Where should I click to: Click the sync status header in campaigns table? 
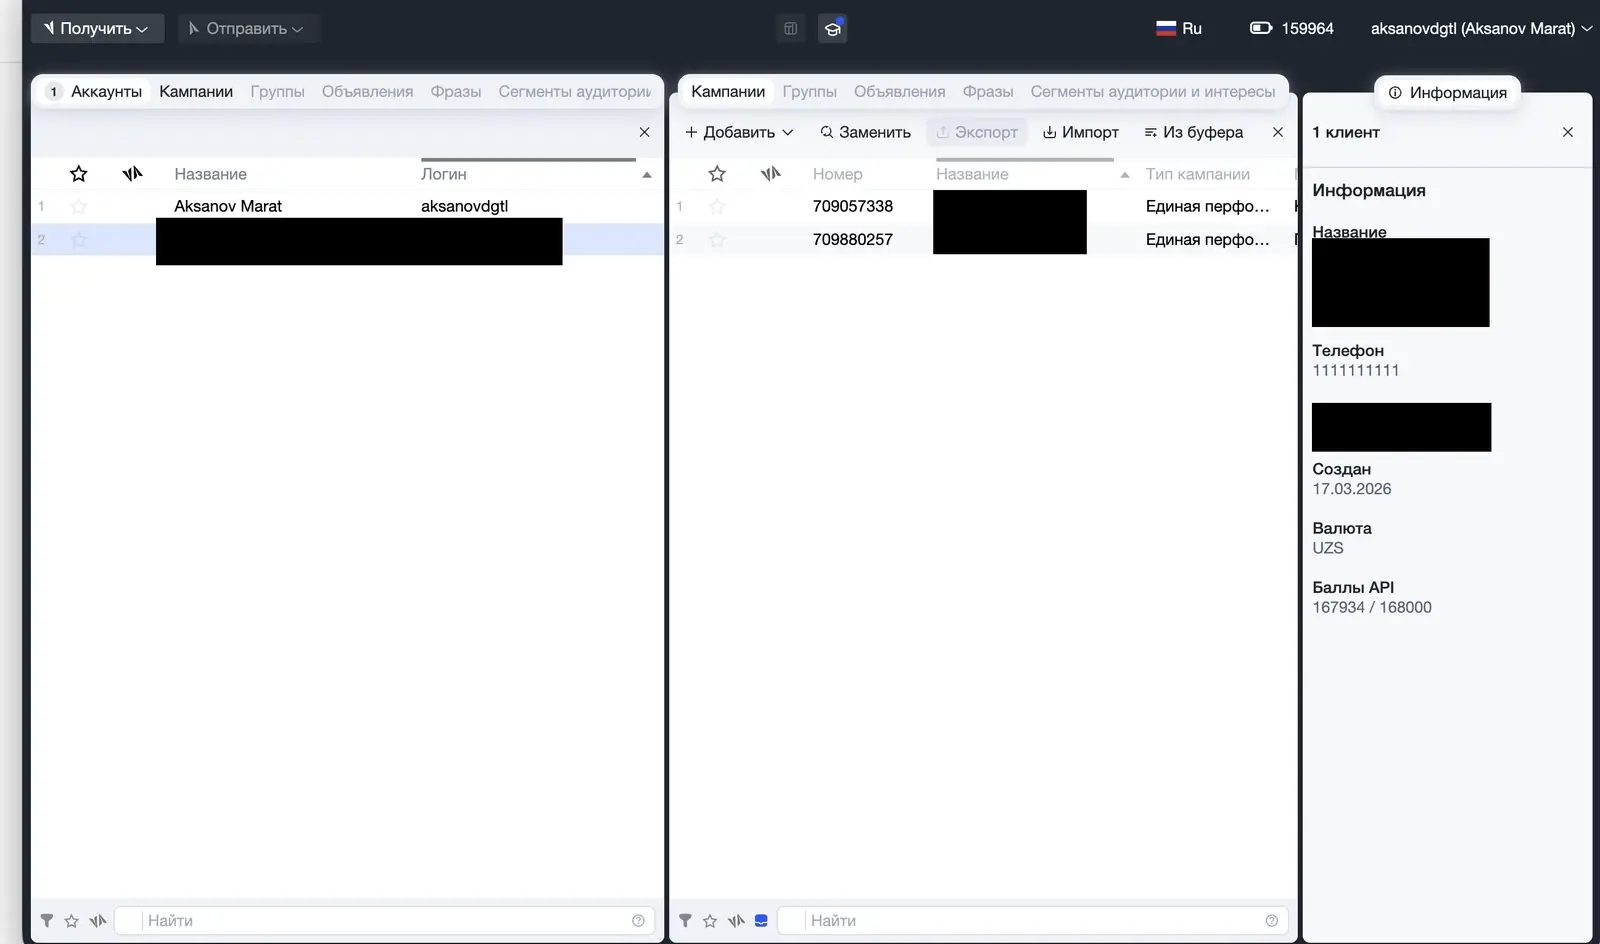coord(770,174)
